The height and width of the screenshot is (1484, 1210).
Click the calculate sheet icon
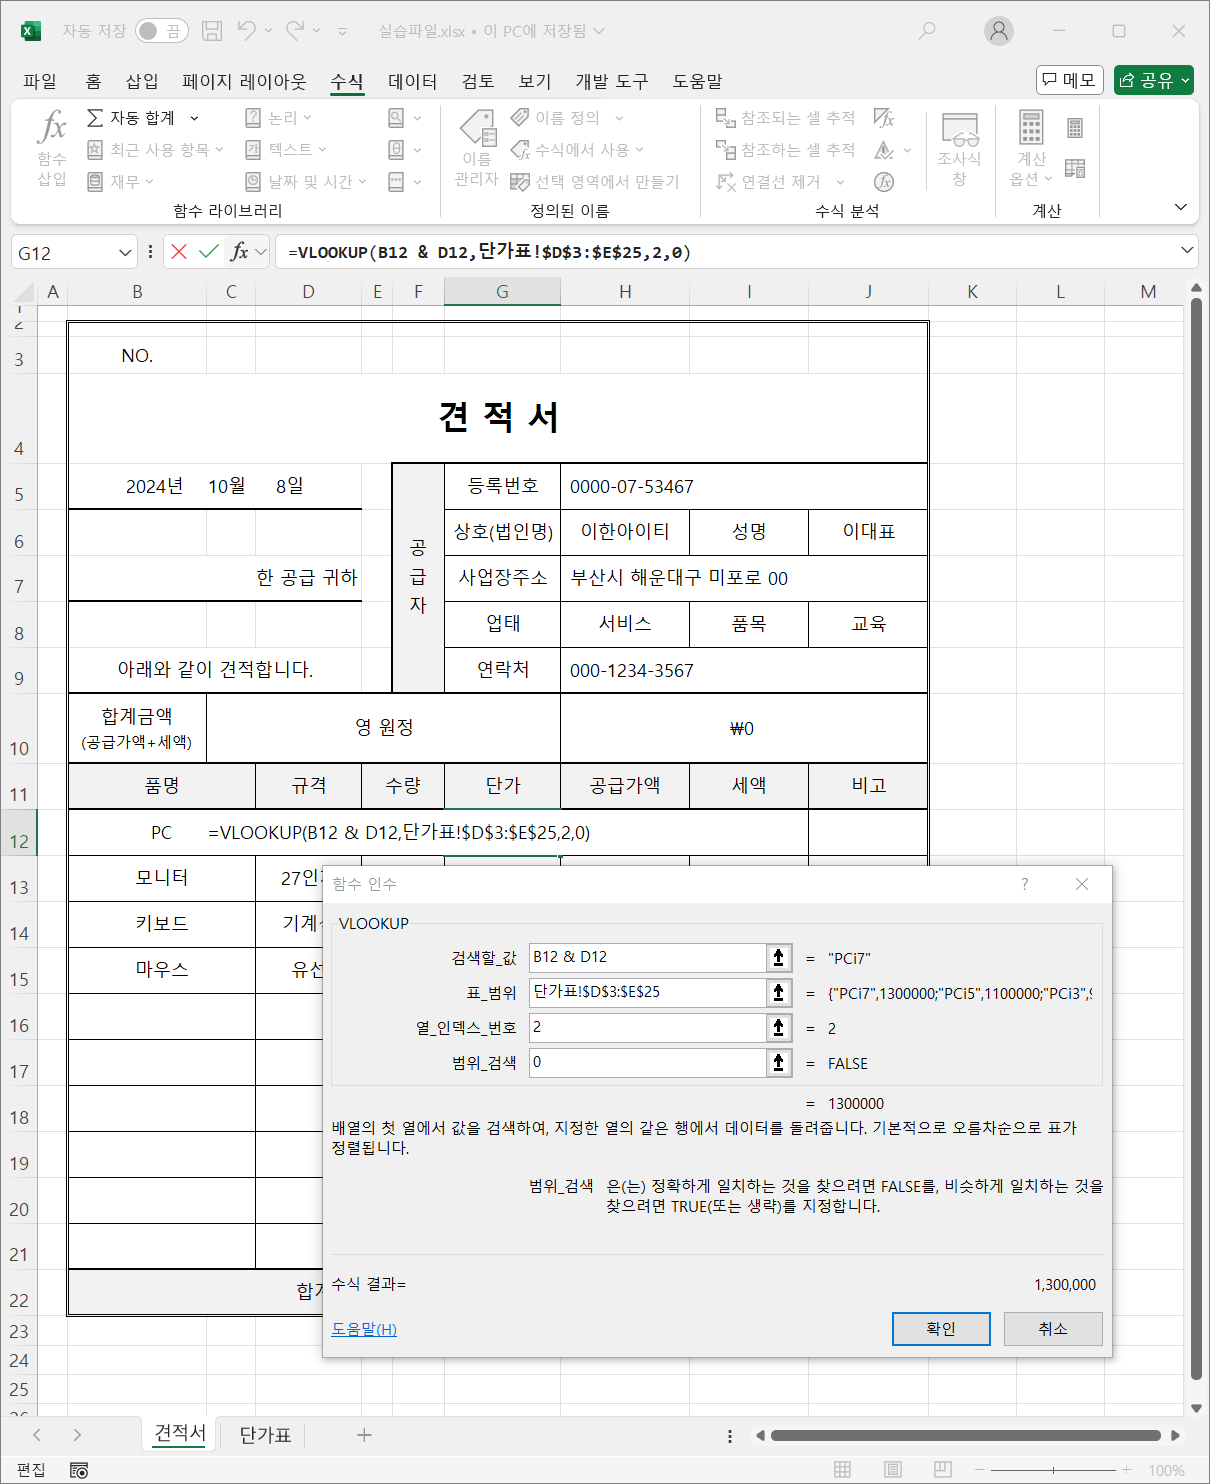[1075, 168]
